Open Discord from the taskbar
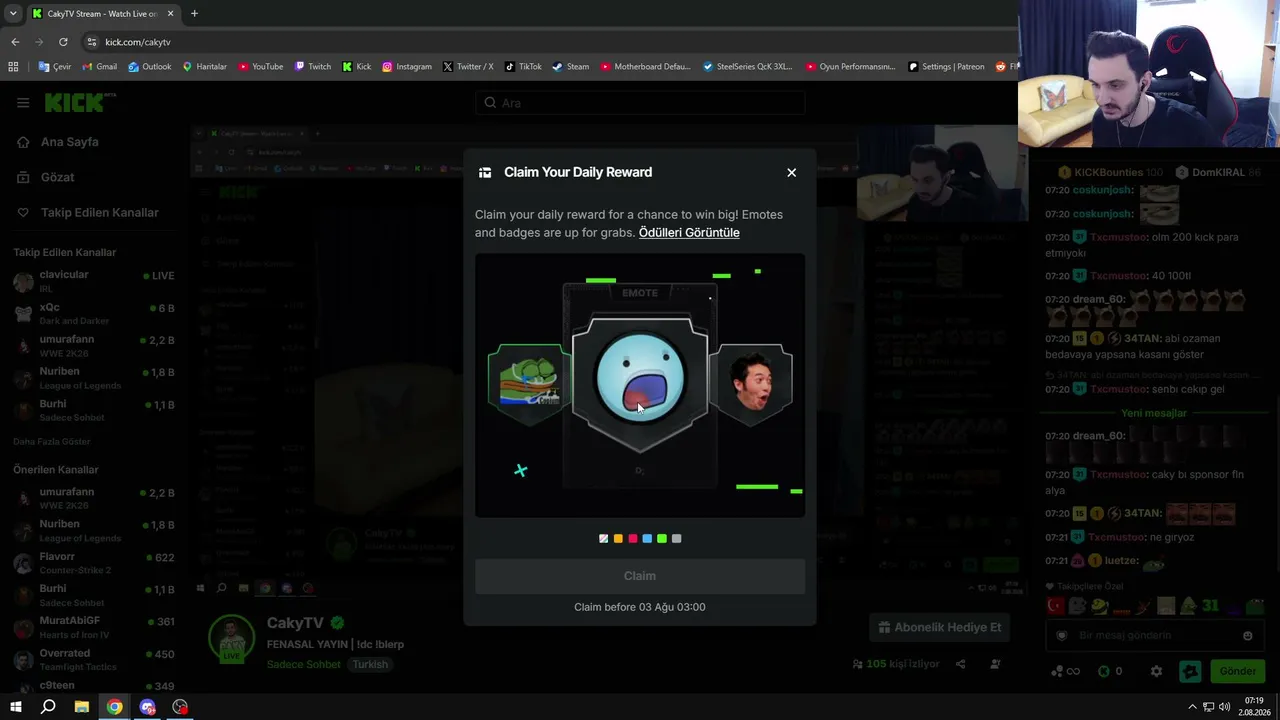 point(148,707)
